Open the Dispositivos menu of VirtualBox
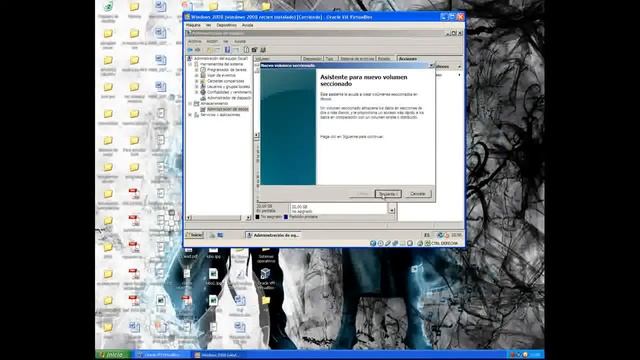 (226, 25)
